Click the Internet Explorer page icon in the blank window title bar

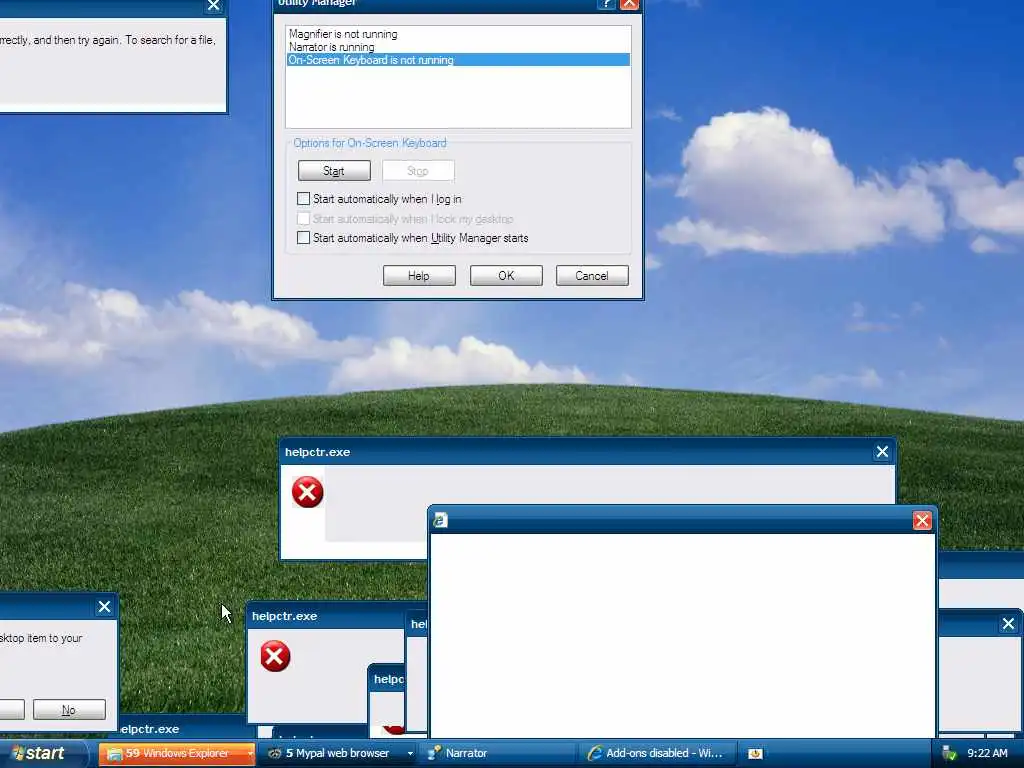click(x=441, y=520)
